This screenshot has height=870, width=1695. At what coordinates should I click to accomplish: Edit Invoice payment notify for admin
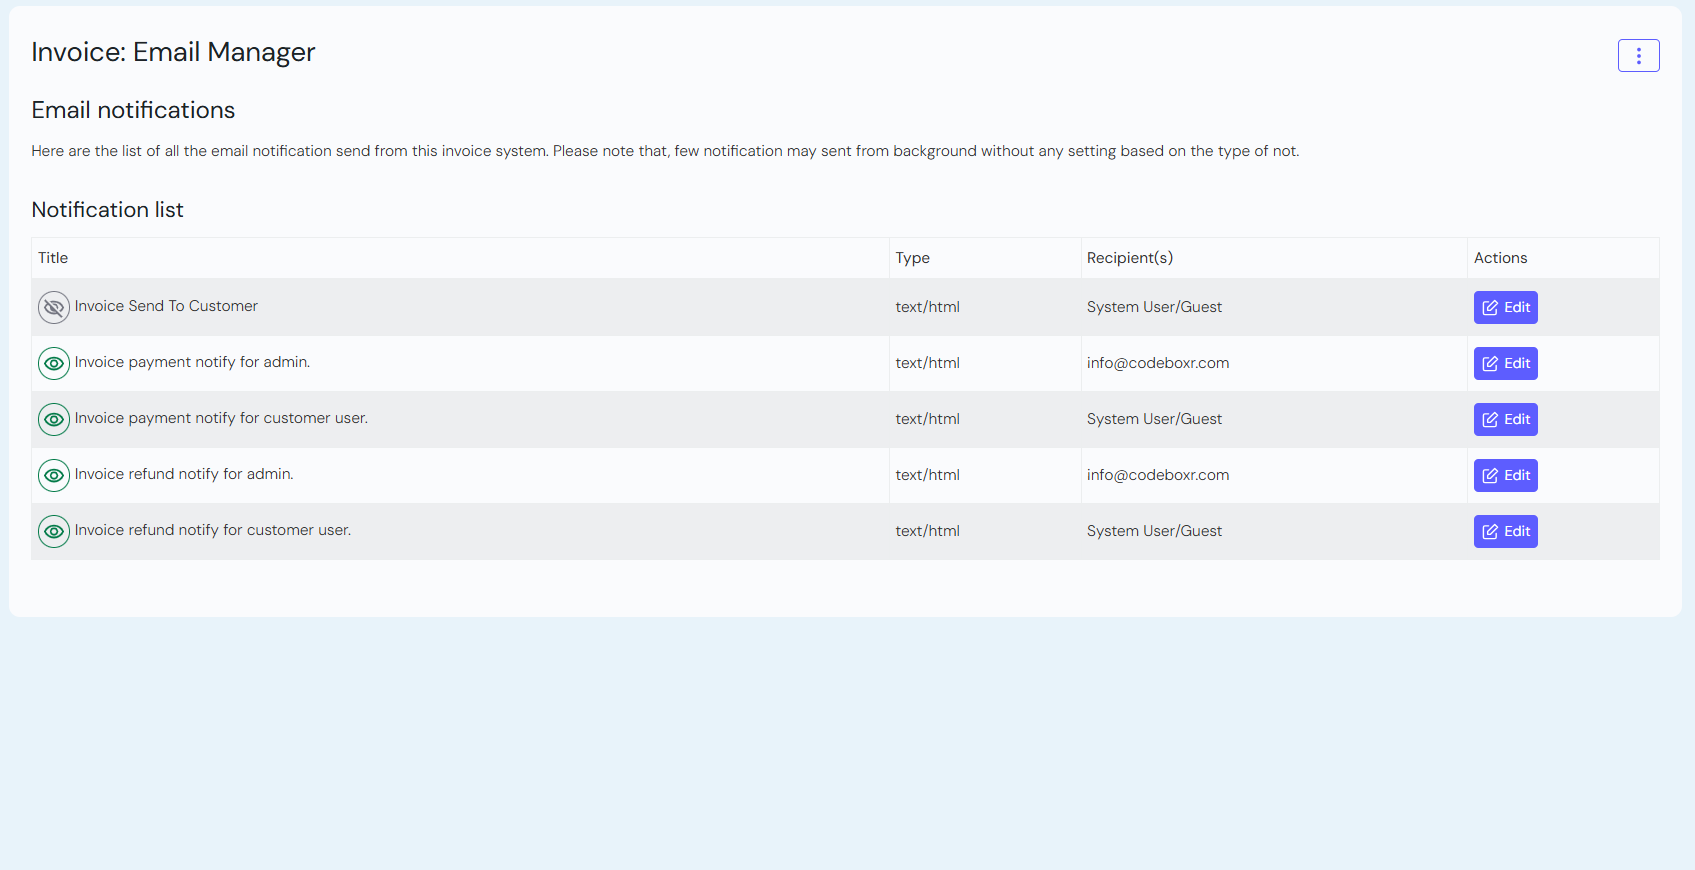(1505, 363)
